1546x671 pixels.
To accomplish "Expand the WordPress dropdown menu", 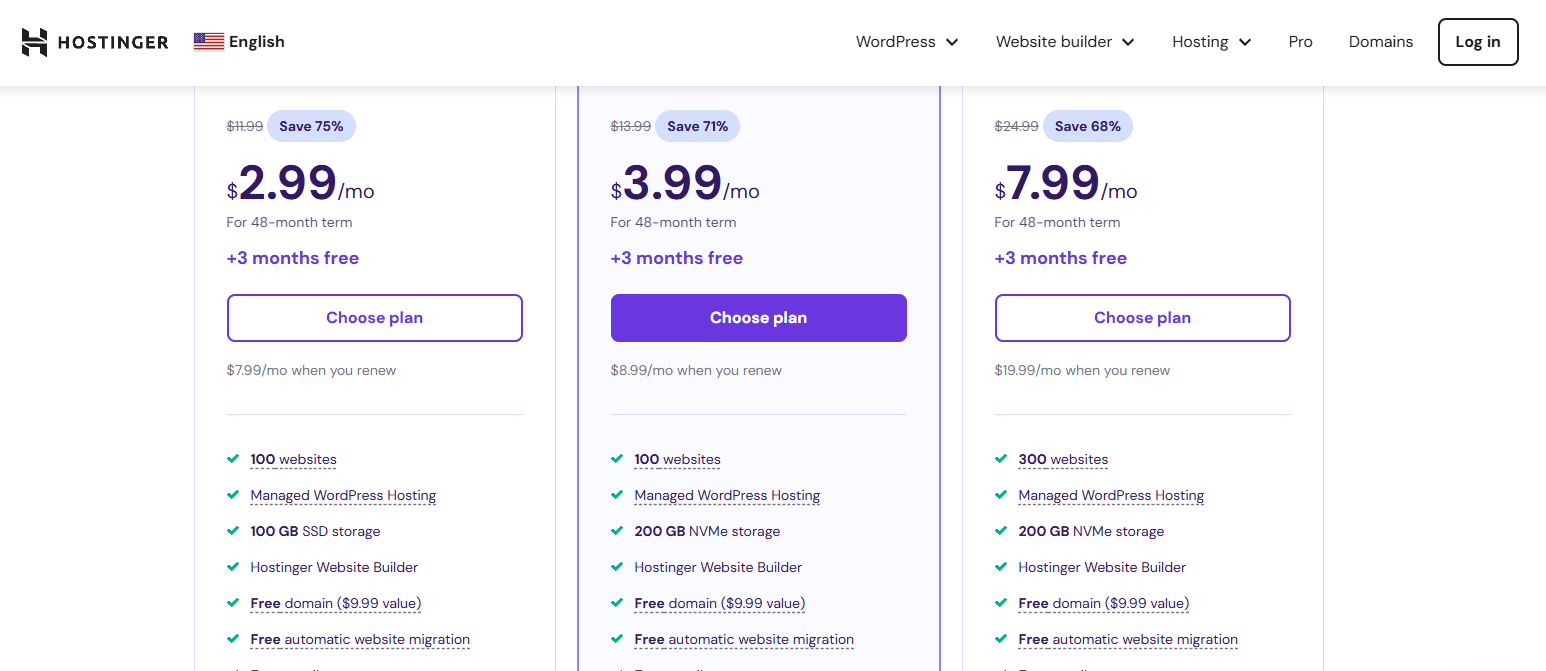I will click(x=906, y=41).
